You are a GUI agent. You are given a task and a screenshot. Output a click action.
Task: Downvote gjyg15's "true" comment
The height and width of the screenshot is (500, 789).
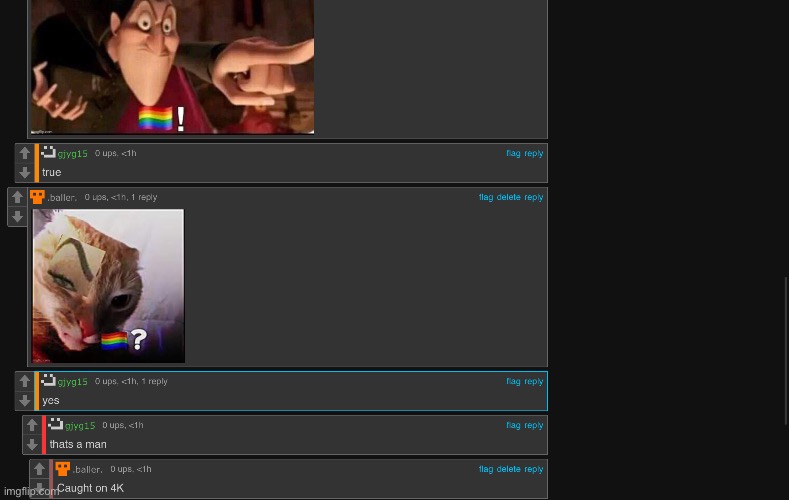(x=25, y=173)
